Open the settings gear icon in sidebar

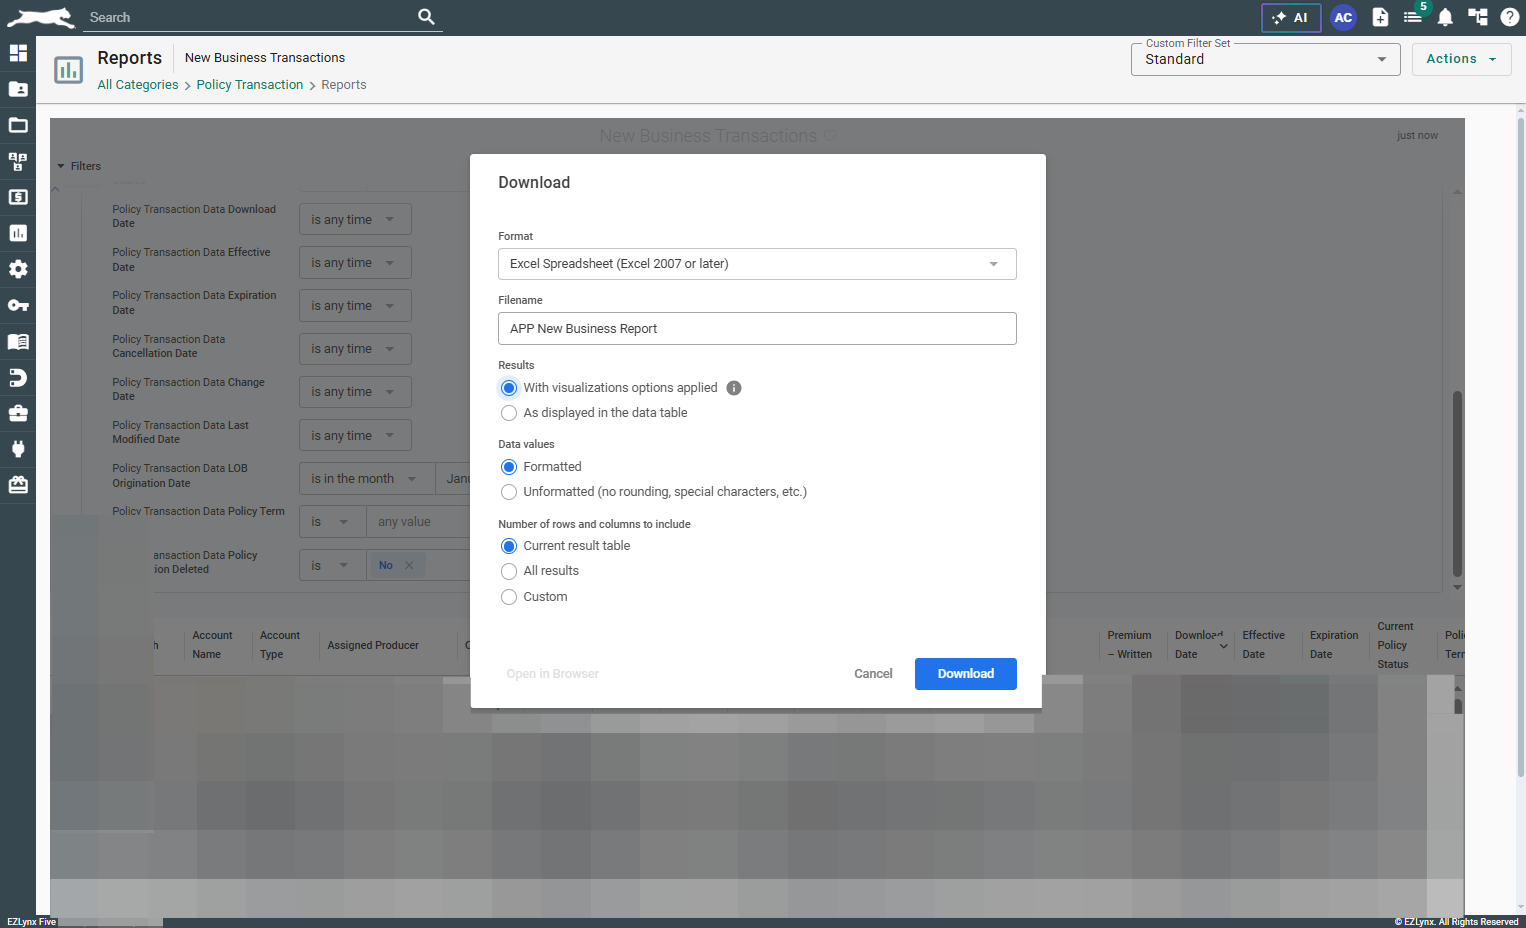[x=18, y=269]
